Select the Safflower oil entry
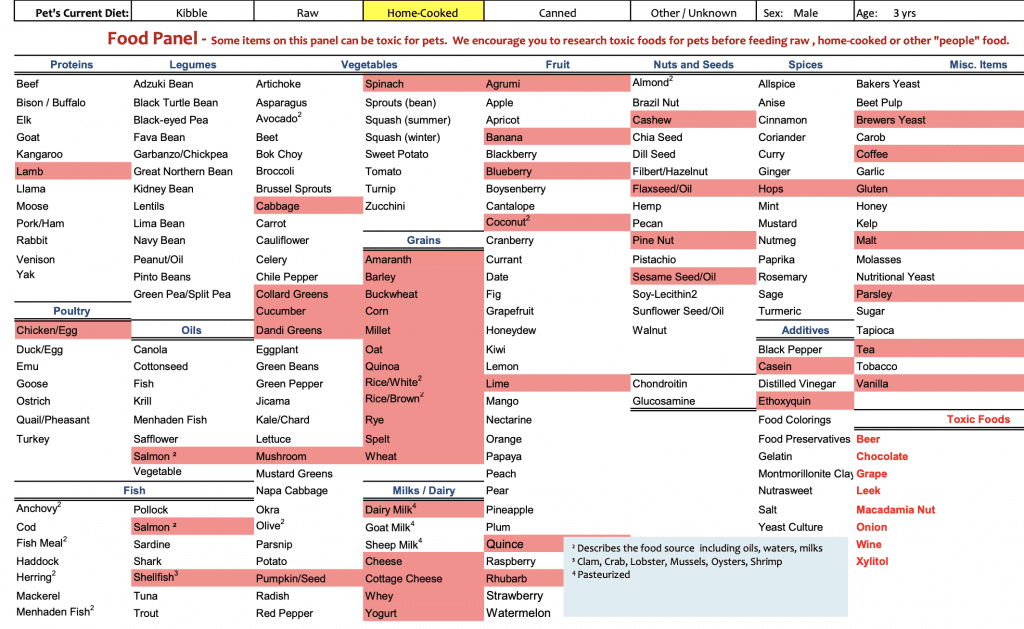The width and height of the screenshot is (1024, 629). click(x=155, y=439)
